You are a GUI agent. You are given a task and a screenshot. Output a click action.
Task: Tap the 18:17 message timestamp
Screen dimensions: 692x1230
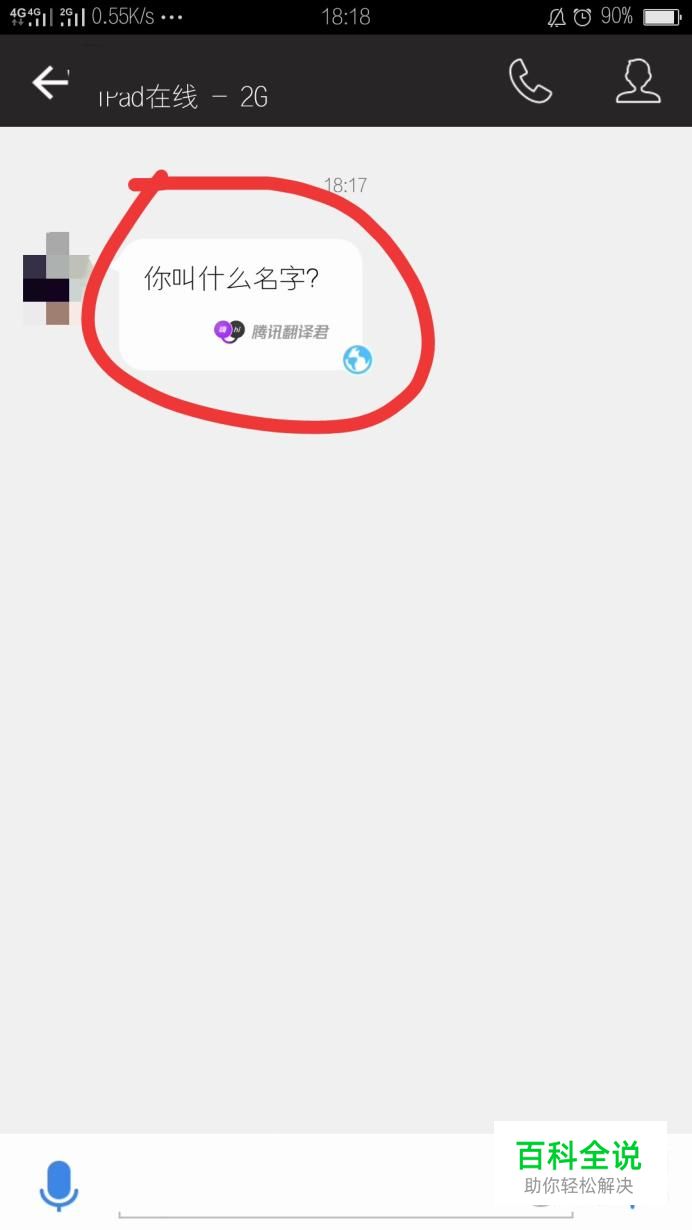point(345,185)
